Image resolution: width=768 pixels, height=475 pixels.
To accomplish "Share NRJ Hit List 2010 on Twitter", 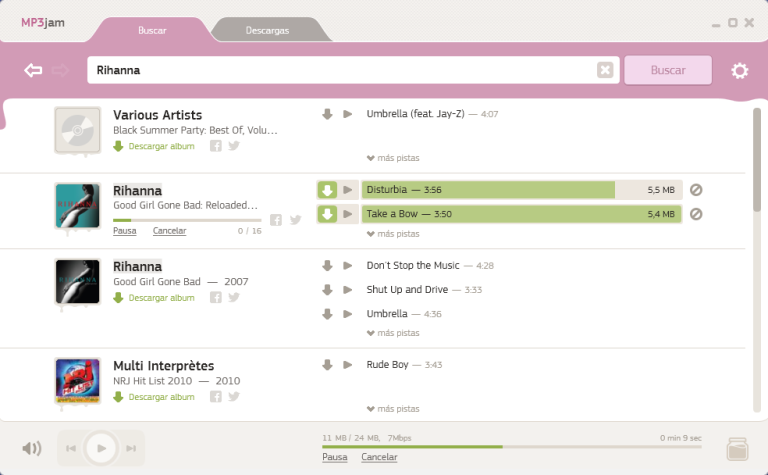I will tap(234, 396).
